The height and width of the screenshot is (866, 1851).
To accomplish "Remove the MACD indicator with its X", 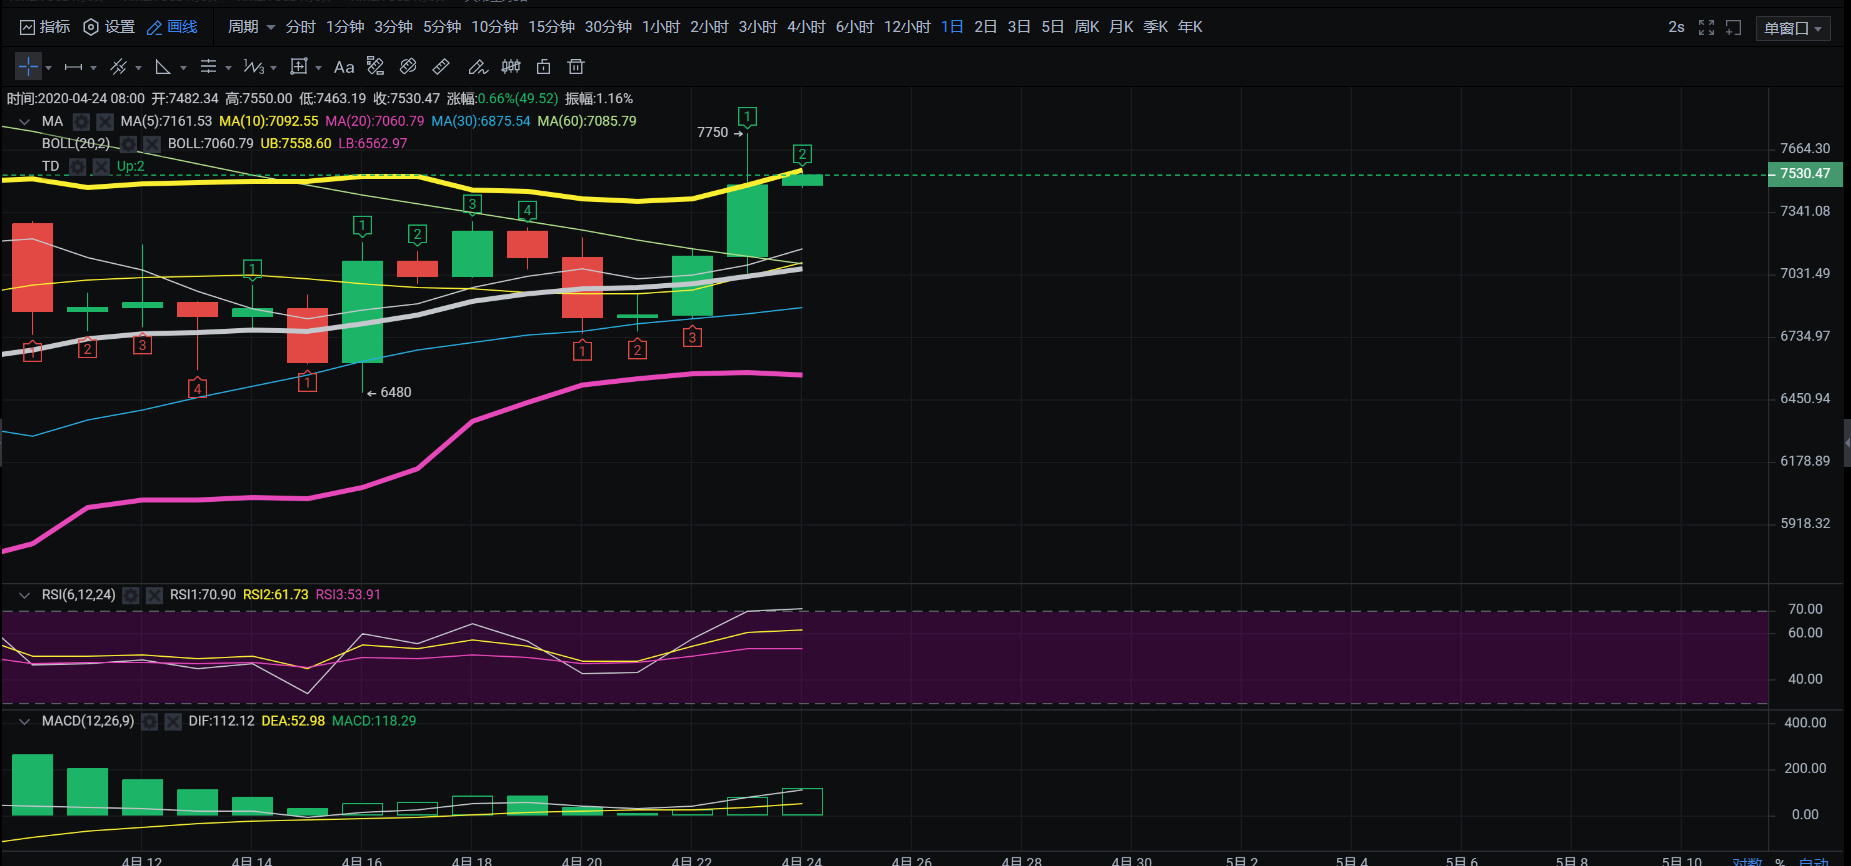I will pyautogui.click(x=173, y=721).
